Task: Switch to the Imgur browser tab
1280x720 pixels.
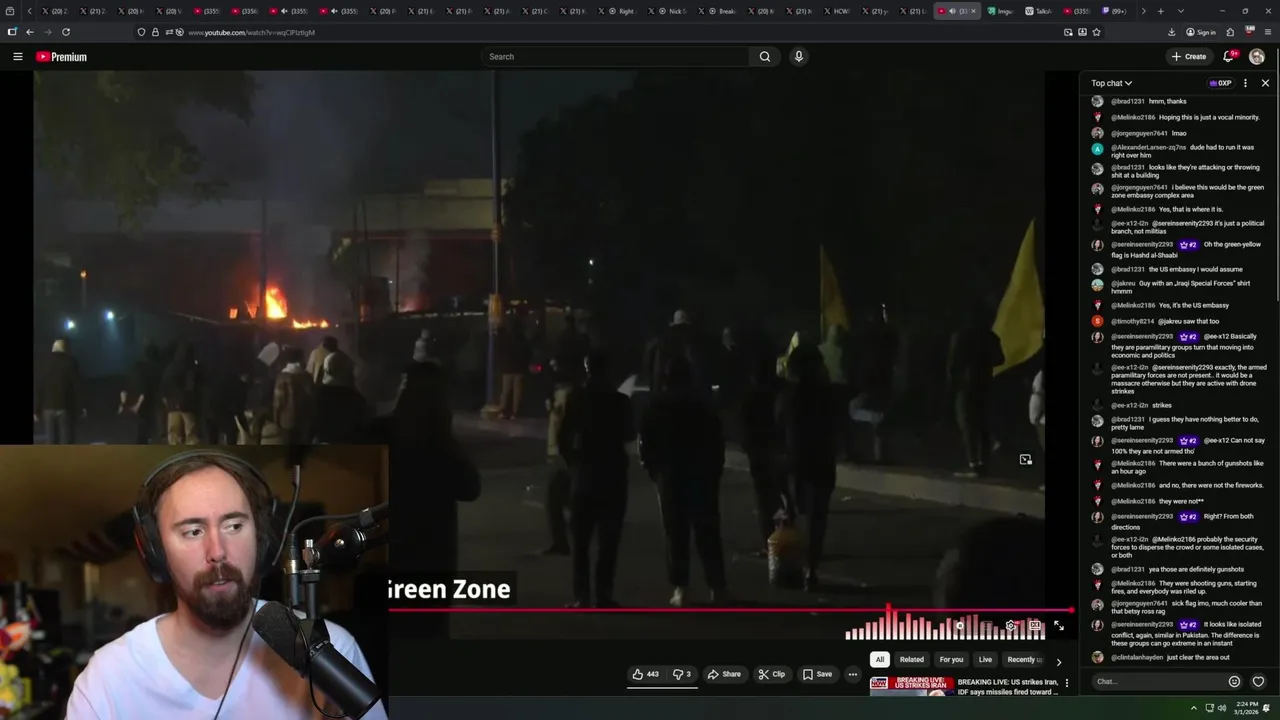Action: (1001, 11)
